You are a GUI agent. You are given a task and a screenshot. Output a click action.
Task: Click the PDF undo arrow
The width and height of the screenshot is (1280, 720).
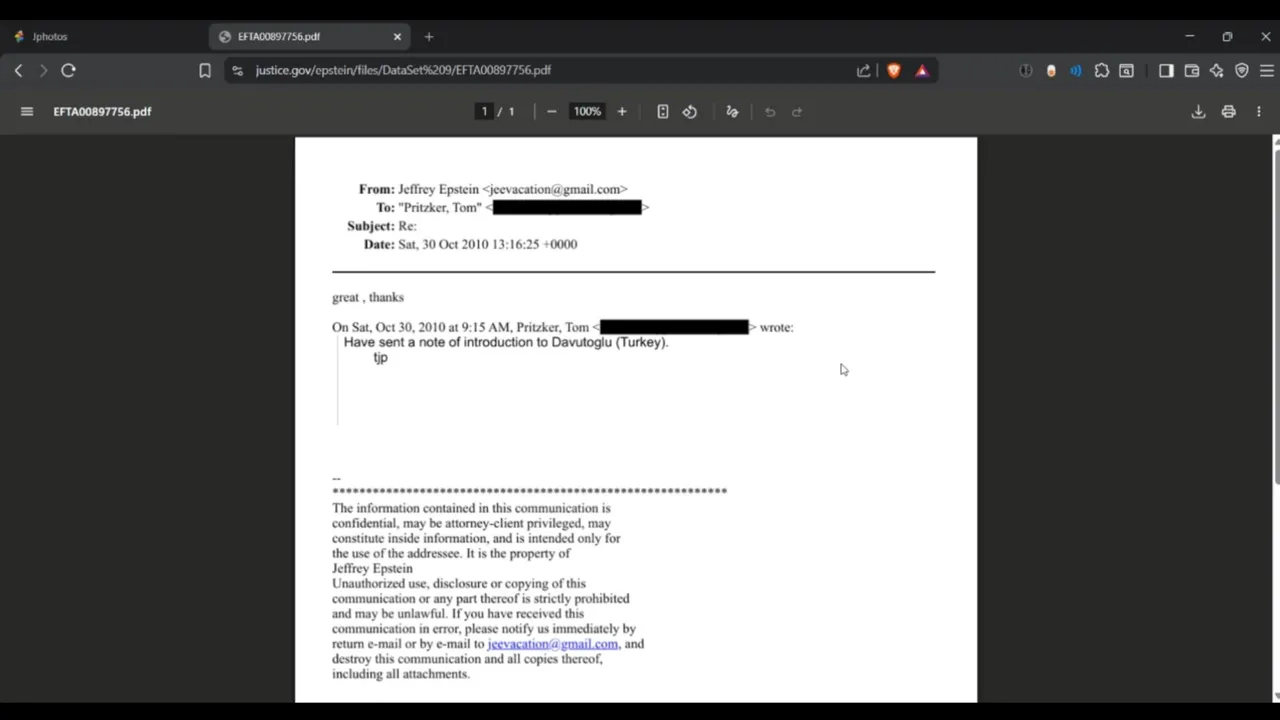(770, 111)
